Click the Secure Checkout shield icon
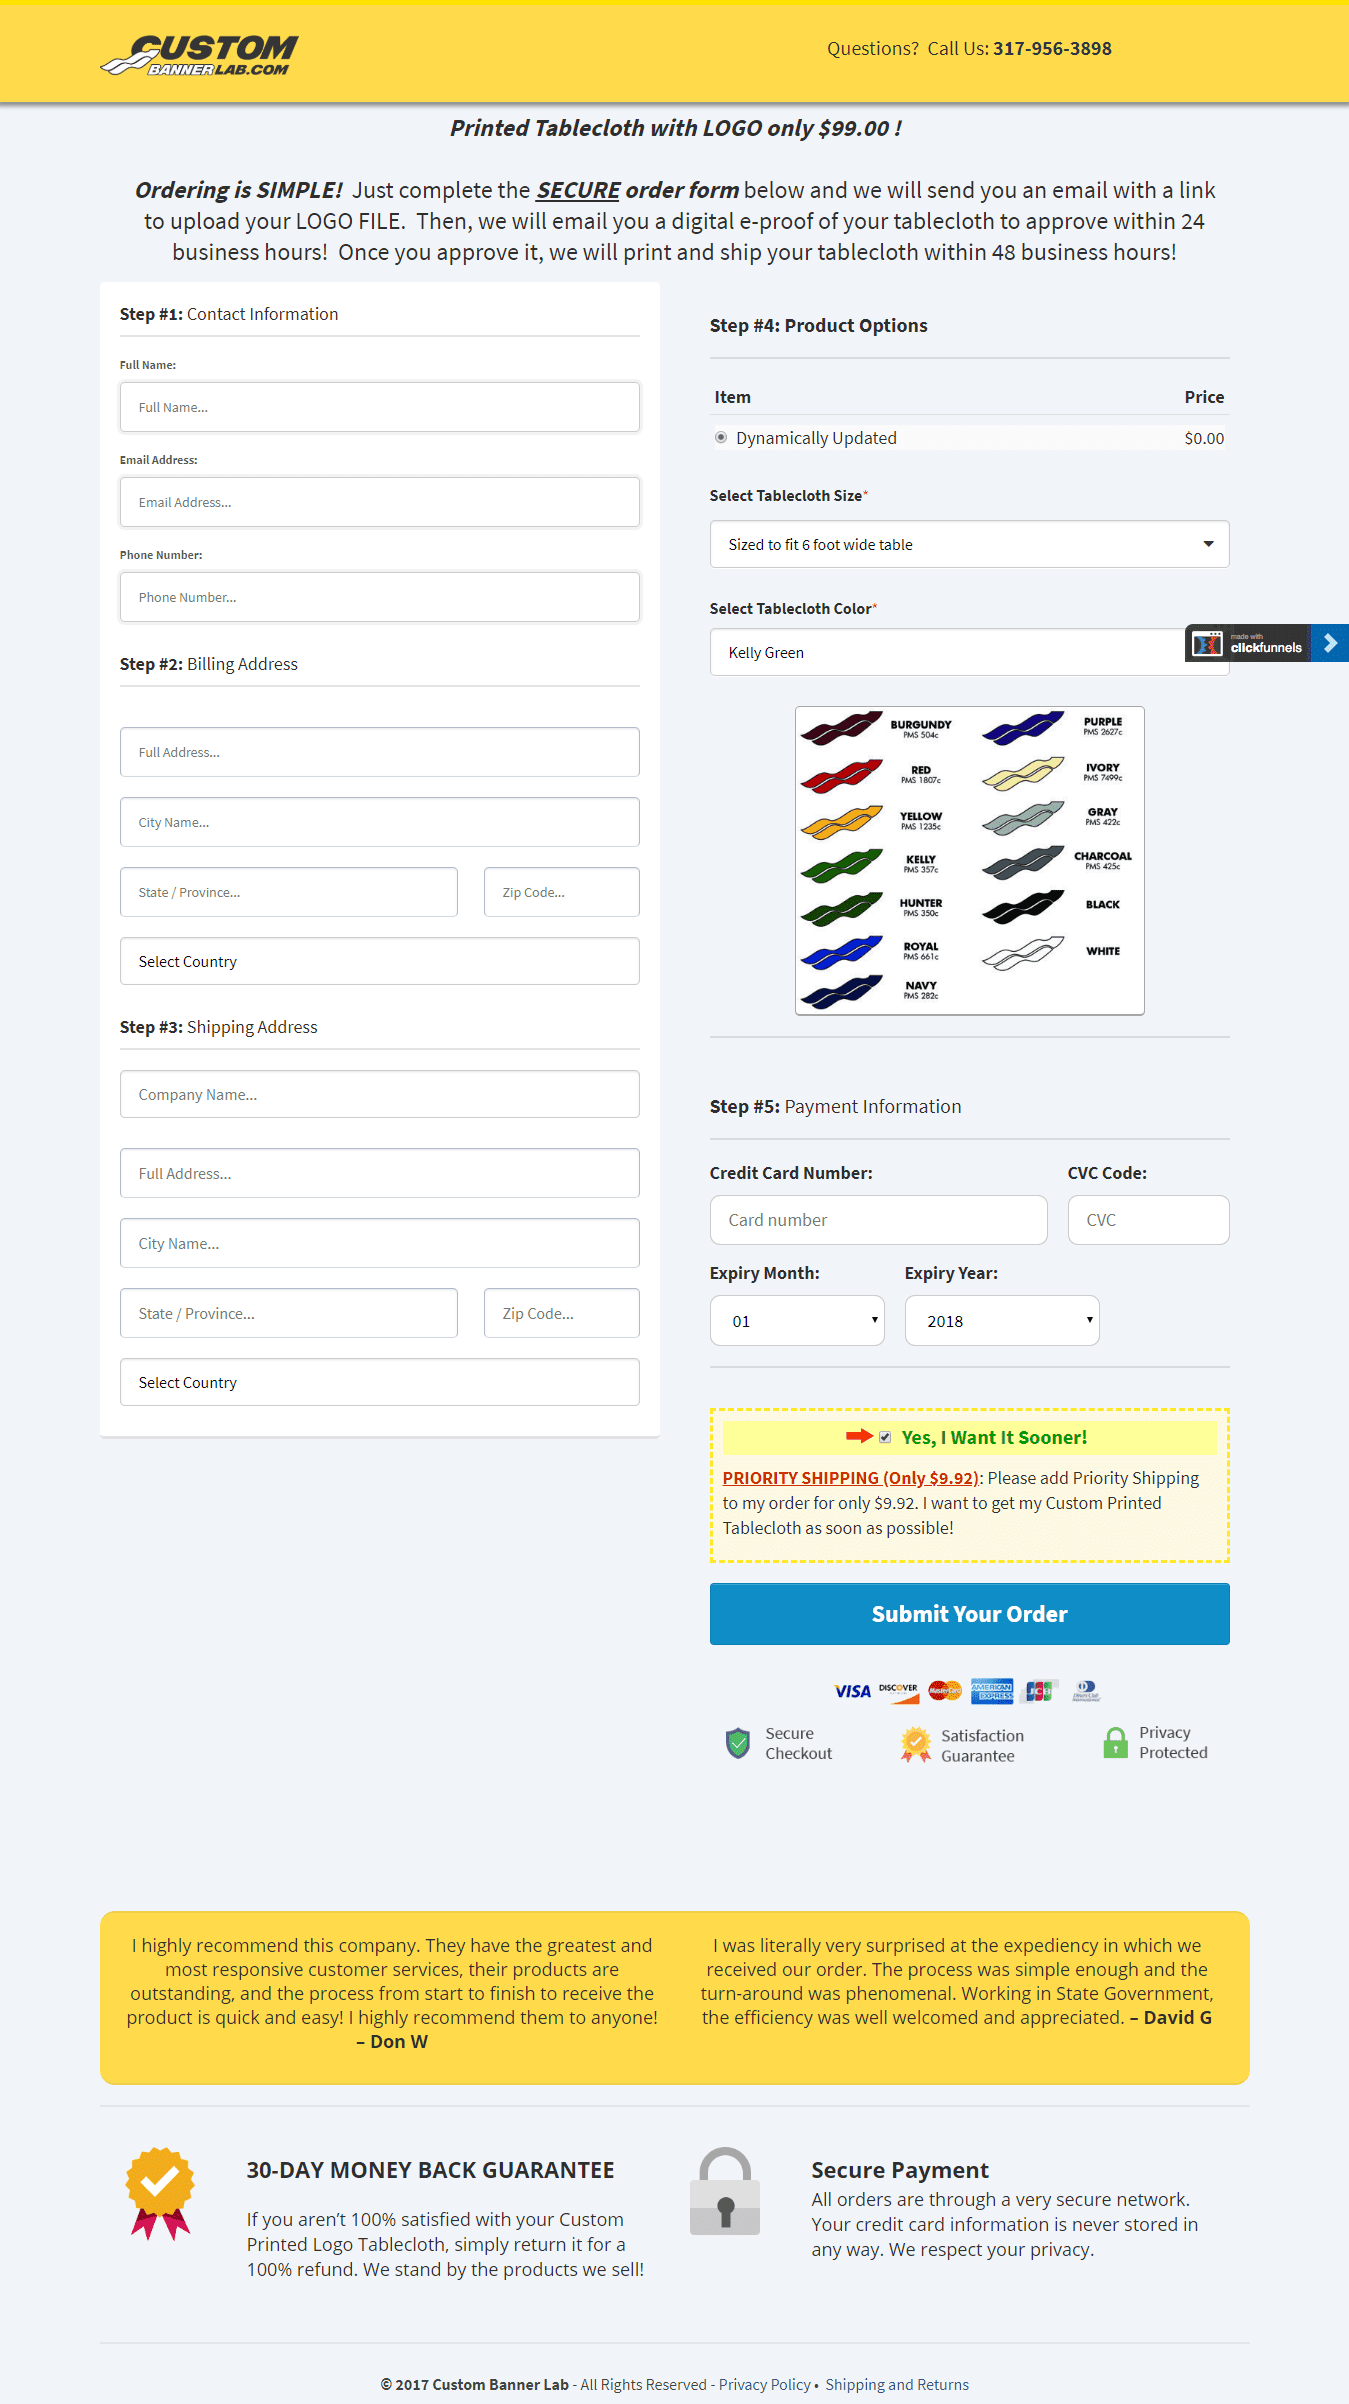Screen dimensions: 1349x2404 (738, 1743)
